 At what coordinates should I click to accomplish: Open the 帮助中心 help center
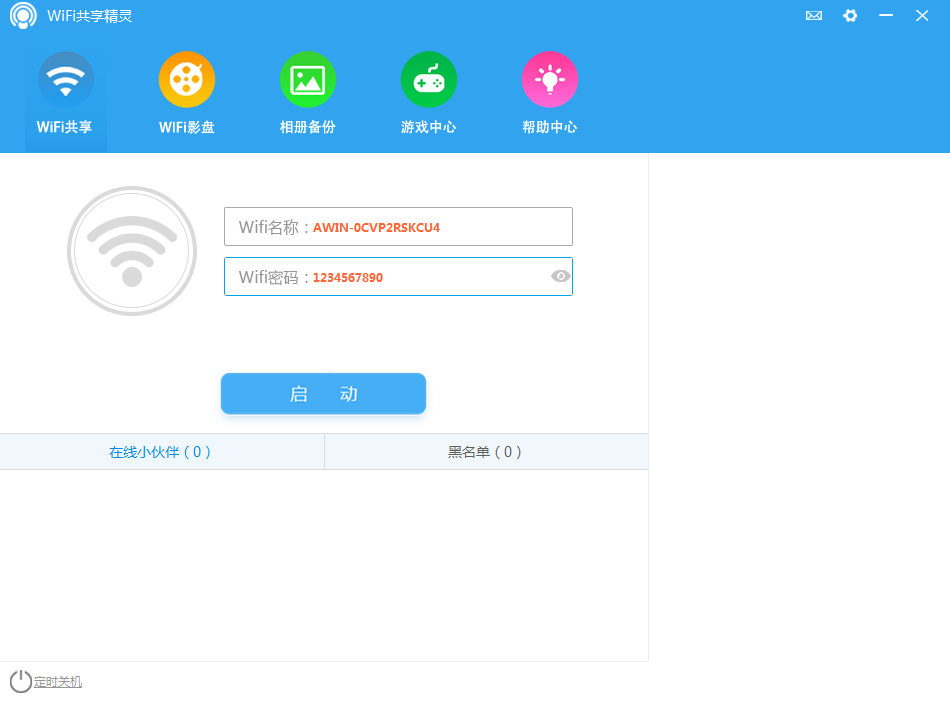(549, 92)
